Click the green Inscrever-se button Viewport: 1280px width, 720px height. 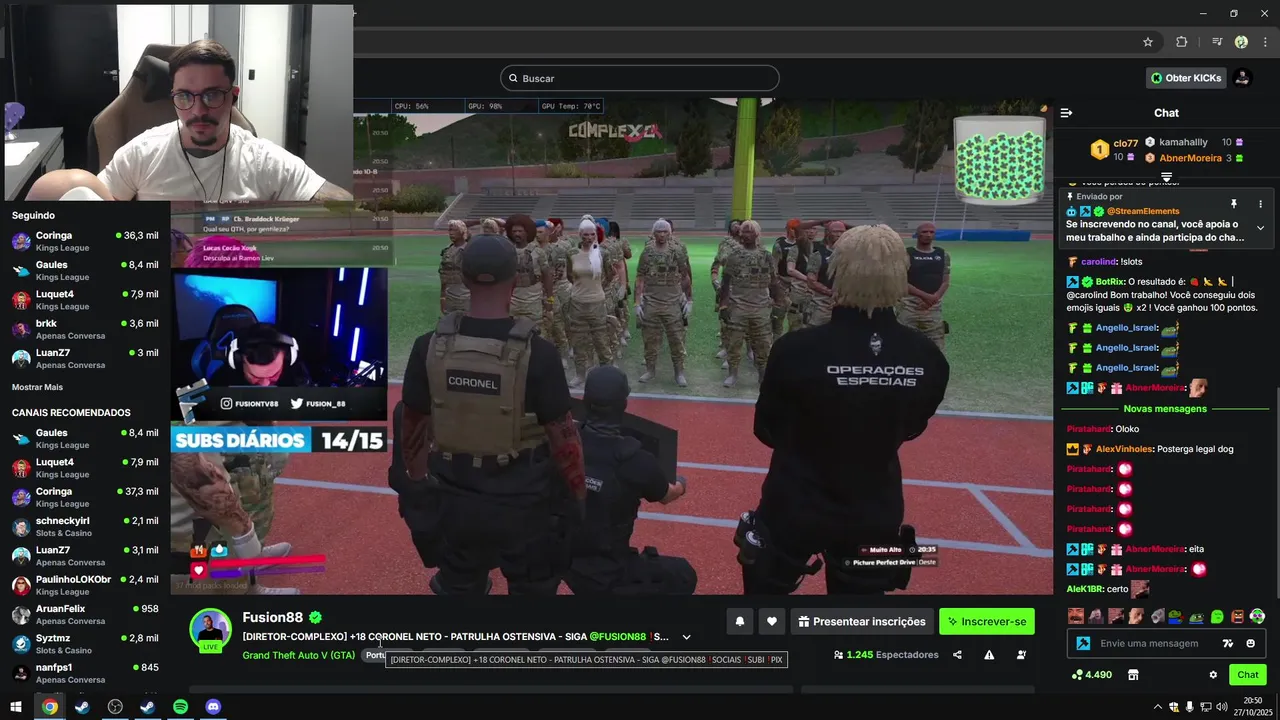click(987, 622)
